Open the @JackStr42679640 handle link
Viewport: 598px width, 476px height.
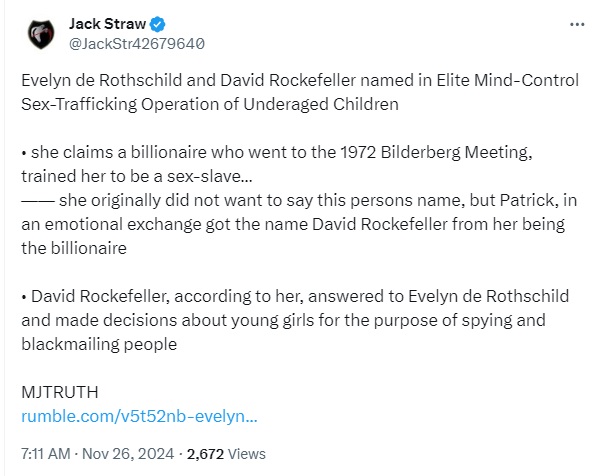click(137, 44)
